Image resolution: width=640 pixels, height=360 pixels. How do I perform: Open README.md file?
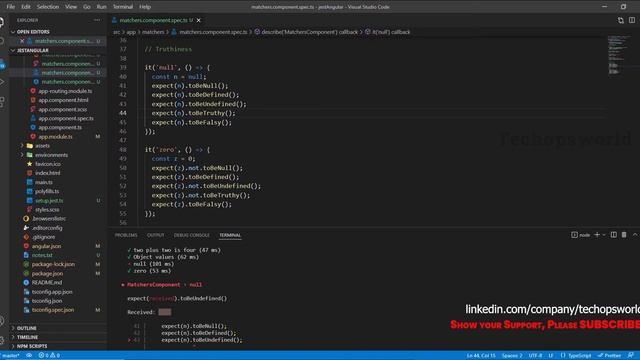(47, 282)
